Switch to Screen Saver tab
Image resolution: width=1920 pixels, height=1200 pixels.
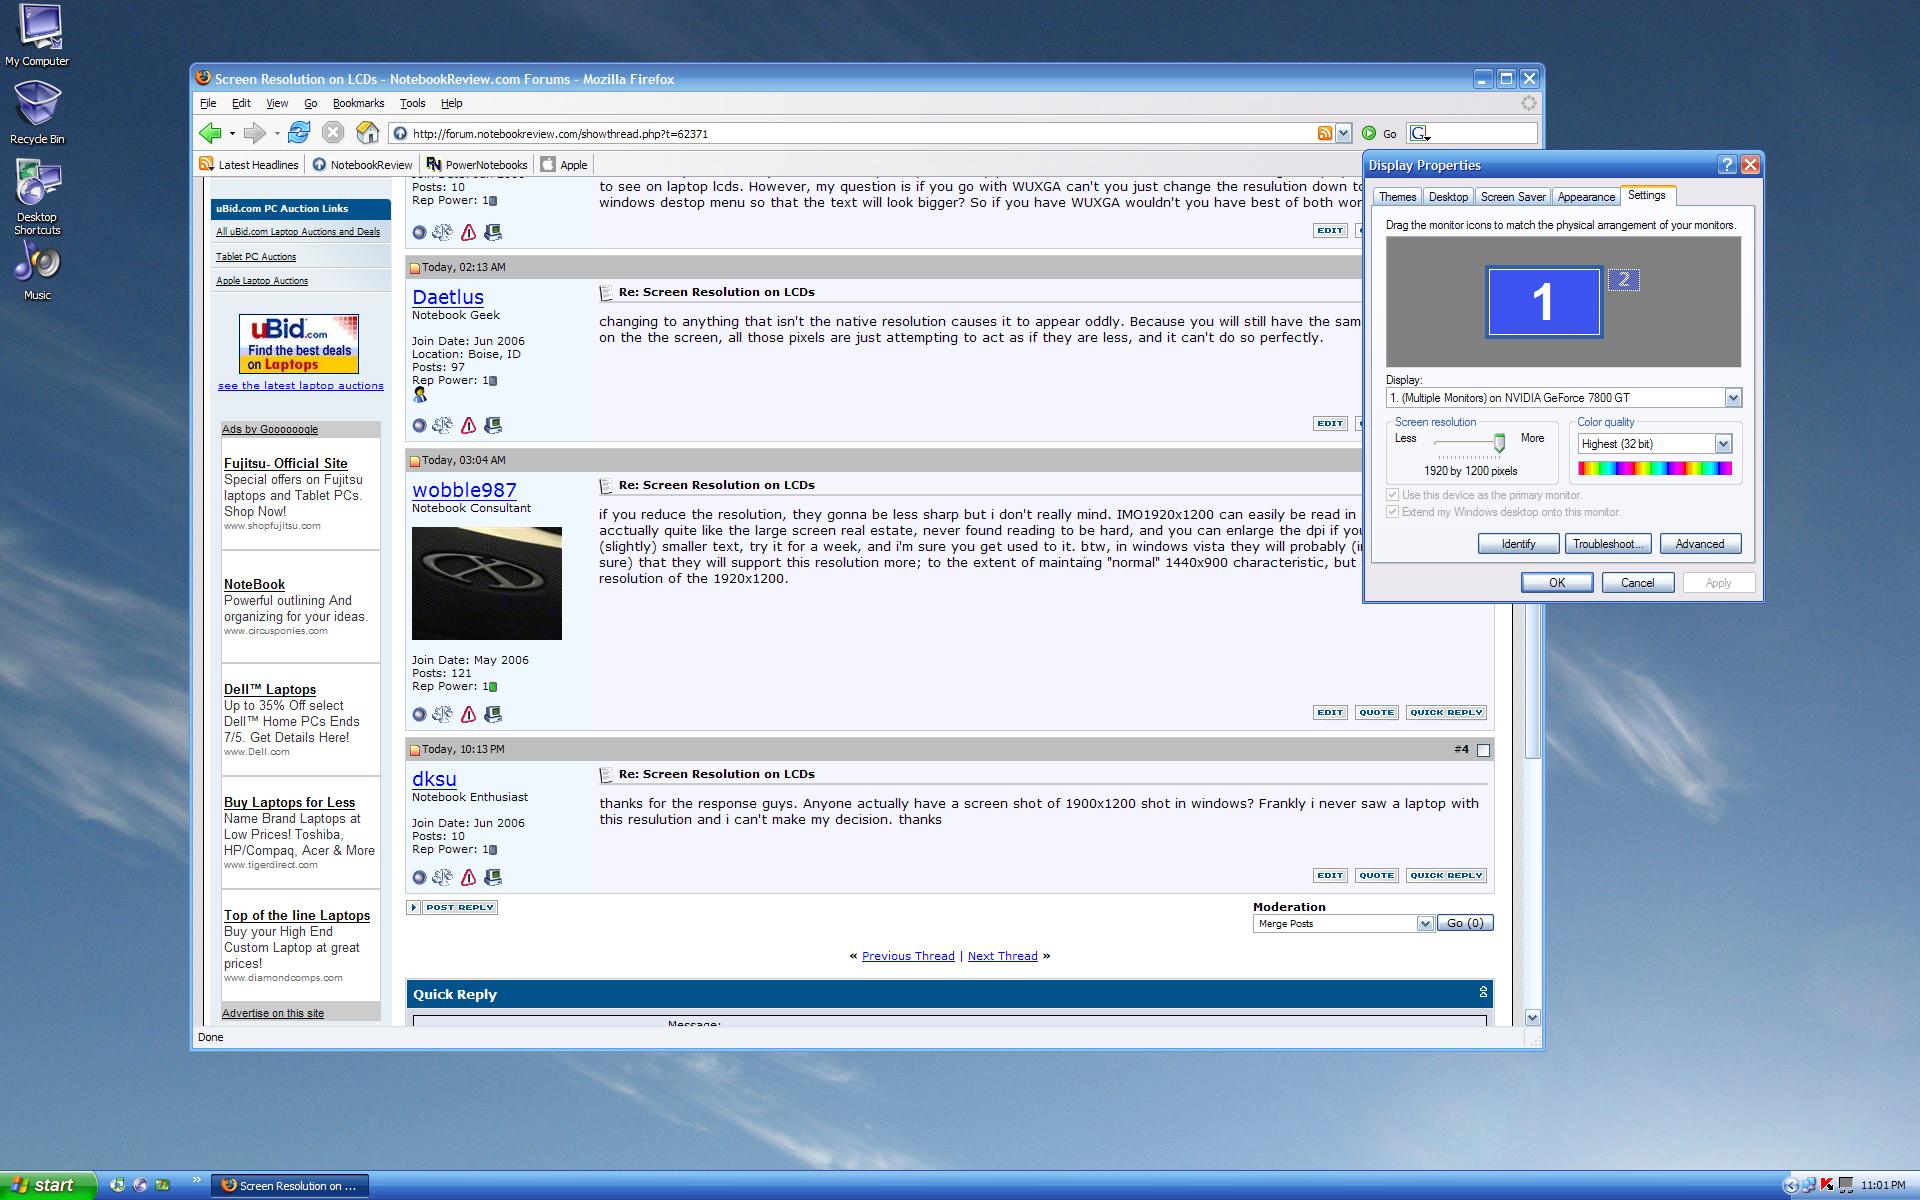tap(1512, 197)
